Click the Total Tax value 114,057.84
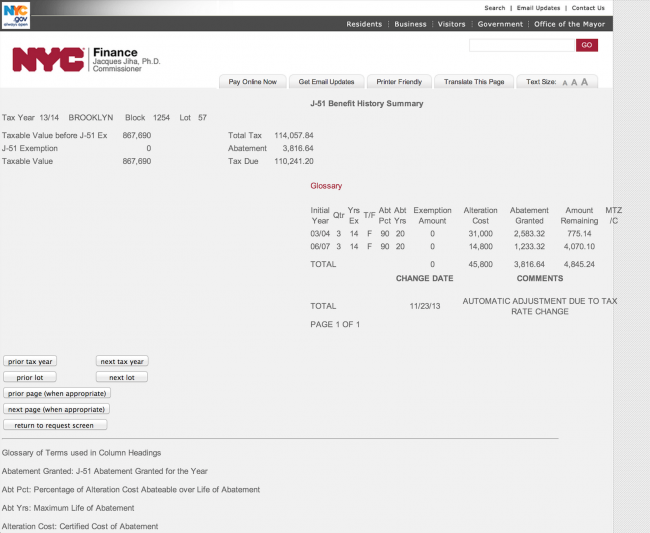 pos(294,135)
